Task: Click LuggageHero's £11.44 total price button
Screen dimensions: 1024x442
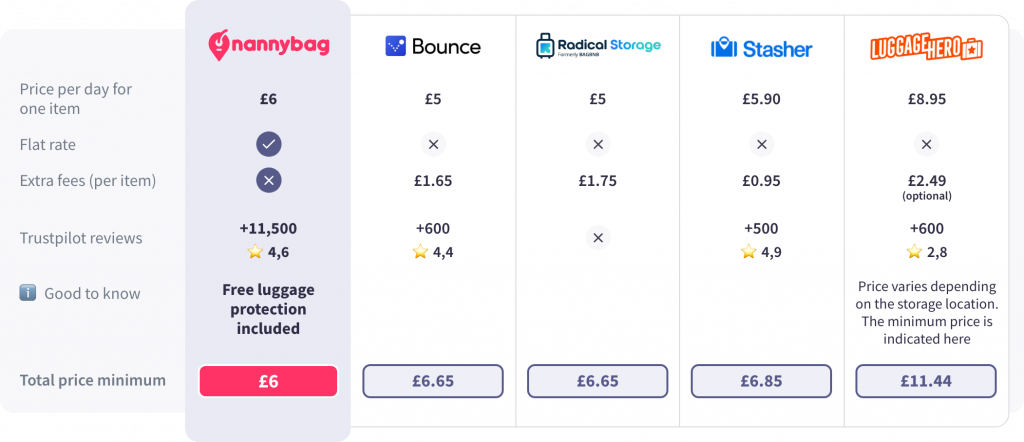Action: click(x=926, y=381)
